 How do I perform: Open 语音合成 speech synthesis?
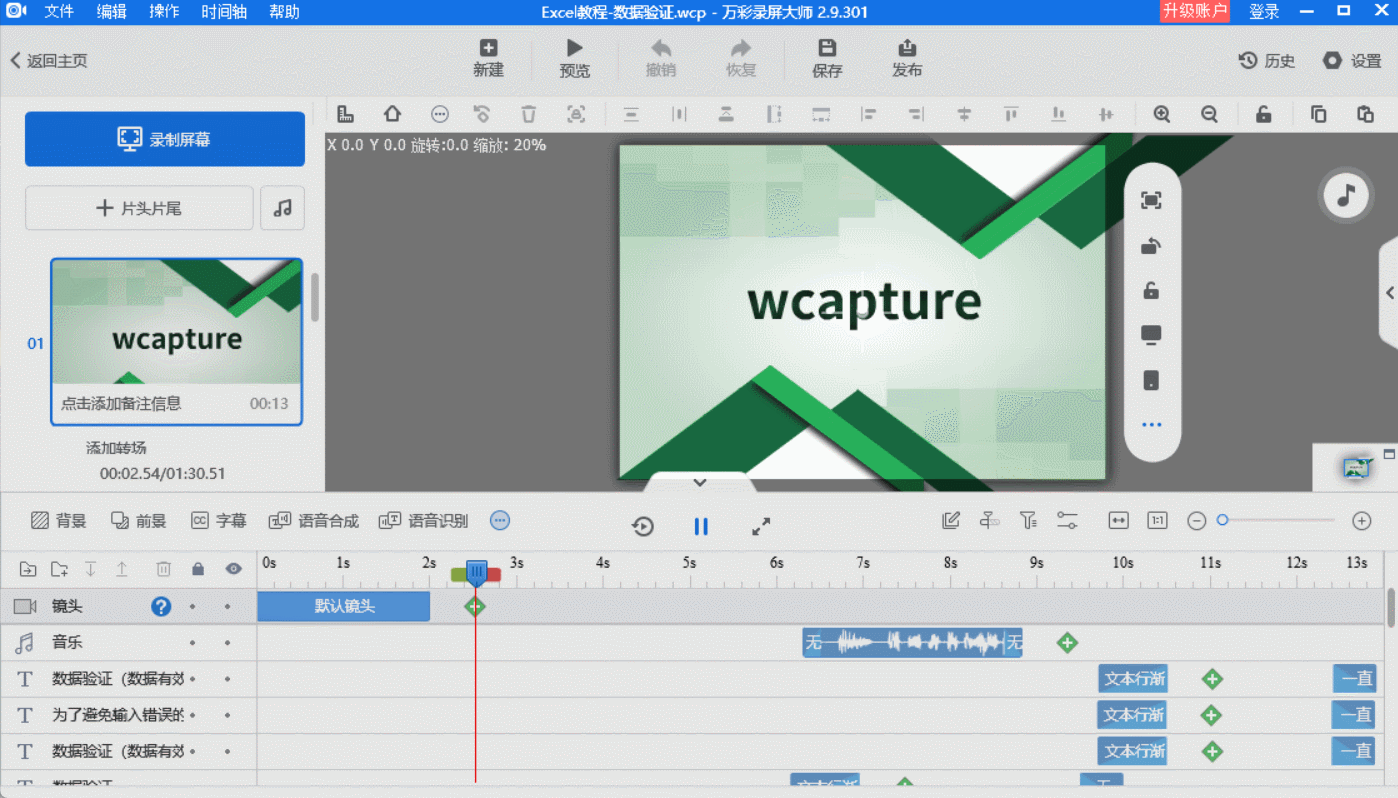pyautogui.click(x=313, y=521)
